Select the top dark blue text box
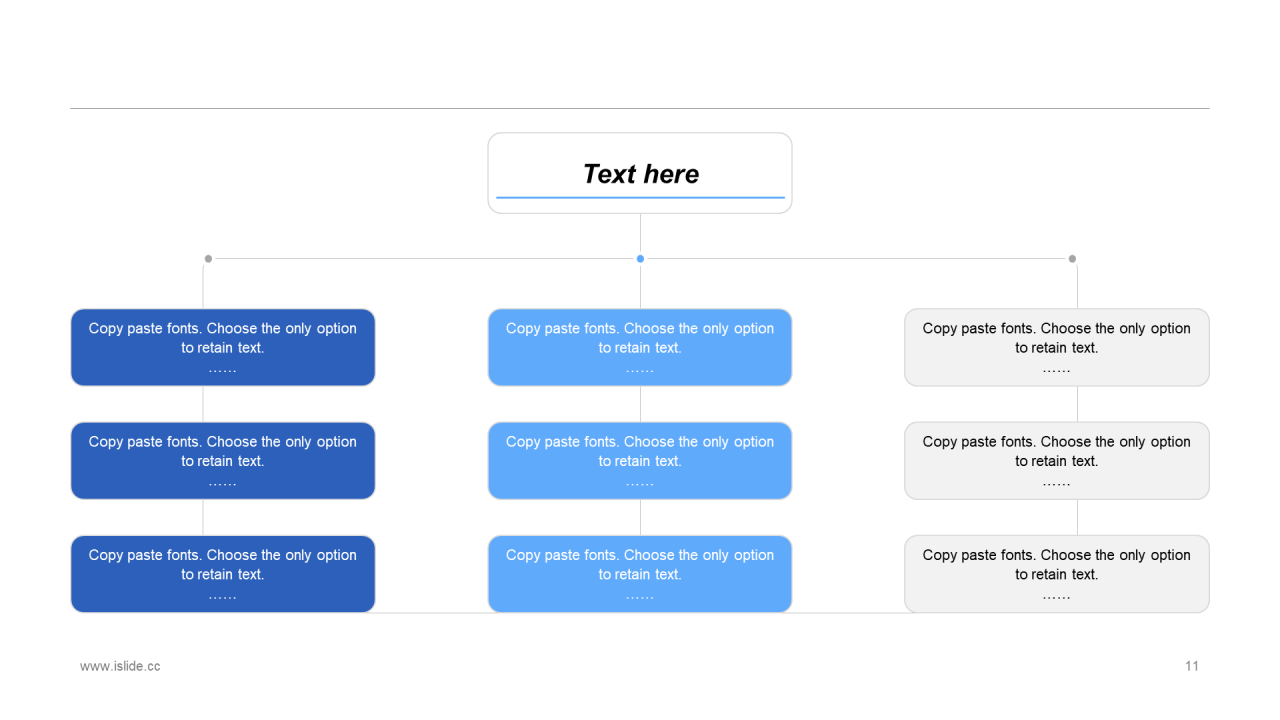Screen dimensions: 1280x720 (x=223, y=347)
